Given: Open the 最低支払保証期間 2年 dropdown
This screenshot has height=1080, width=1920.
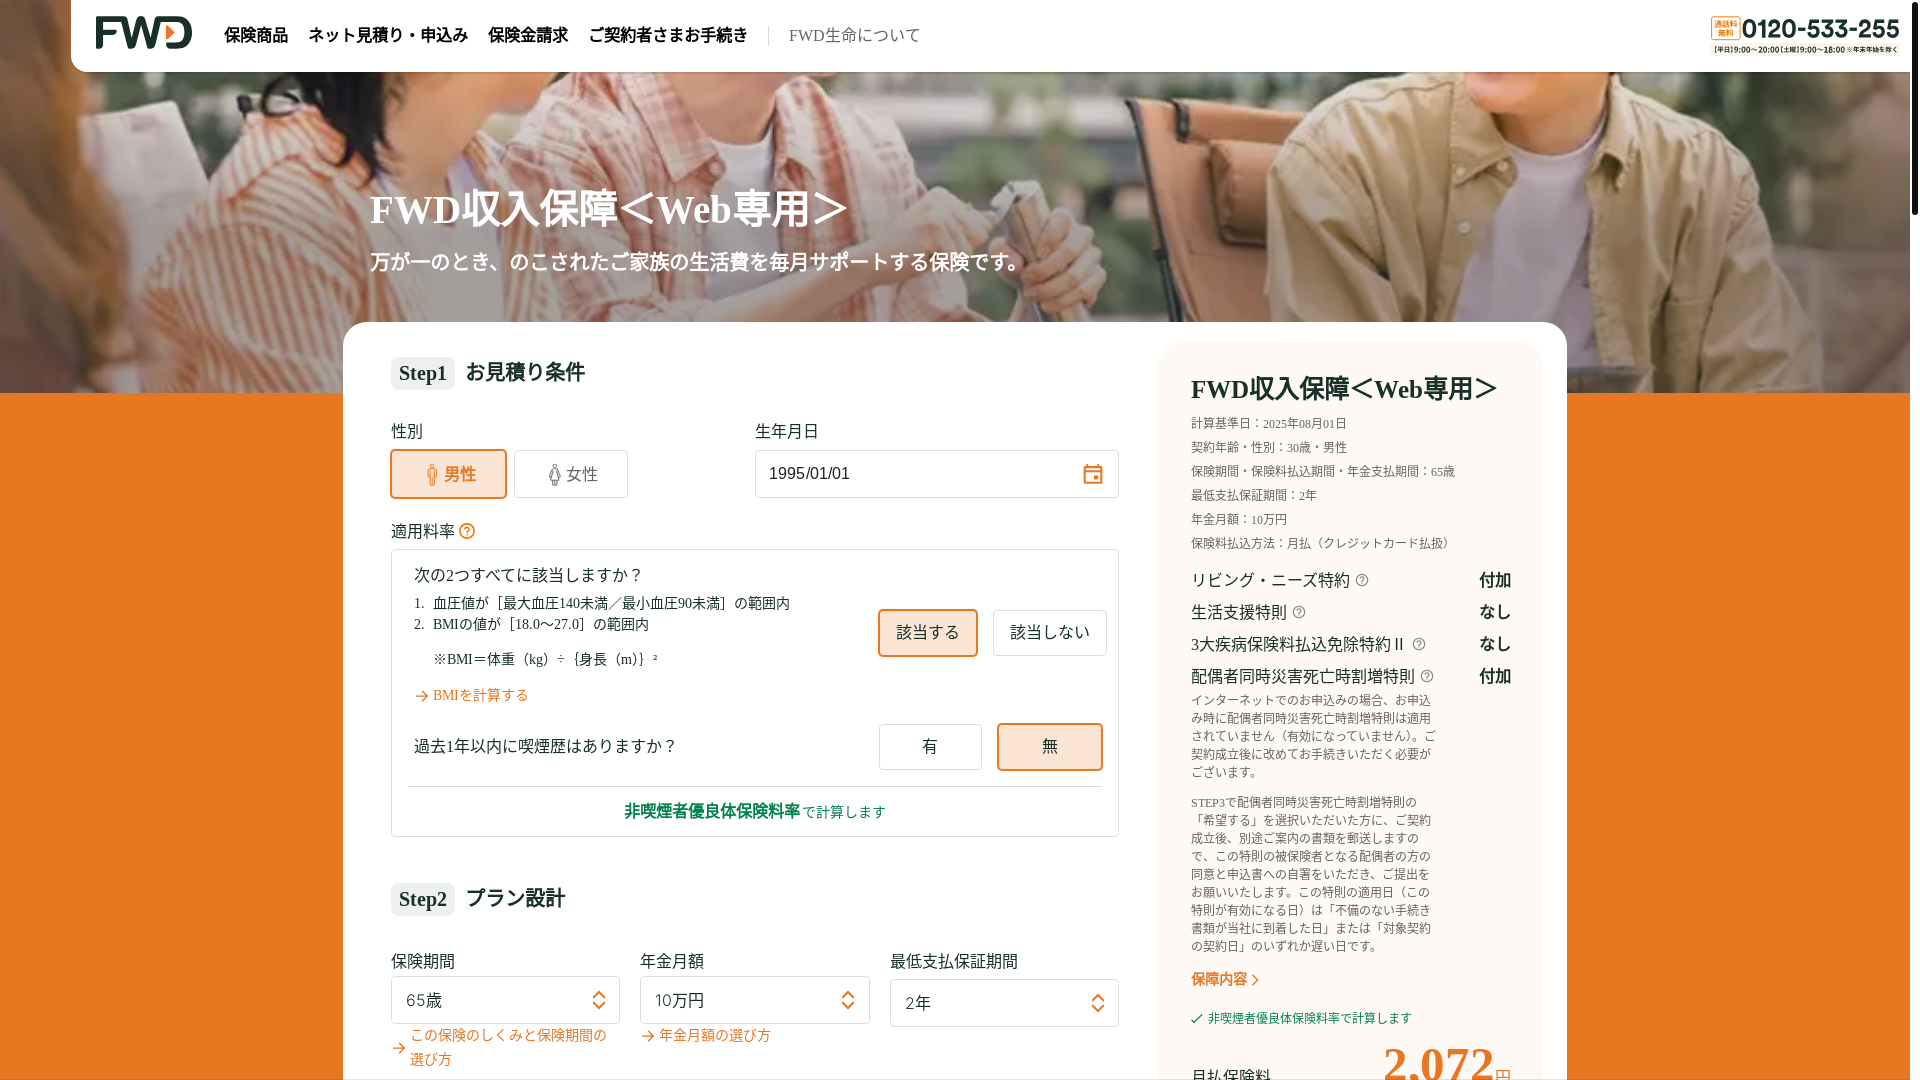Looking at the screenshot, I should pyautogui.click(x=1004, y=1003).
